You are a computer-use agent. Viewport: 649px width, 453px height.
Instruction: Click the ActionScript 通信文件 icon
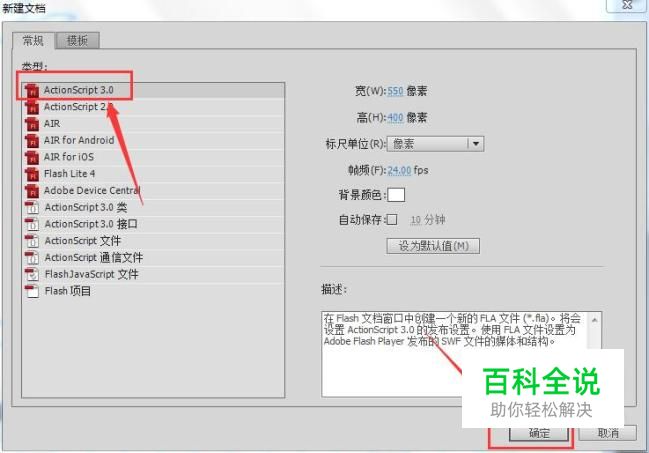click(x=32, y=258)
